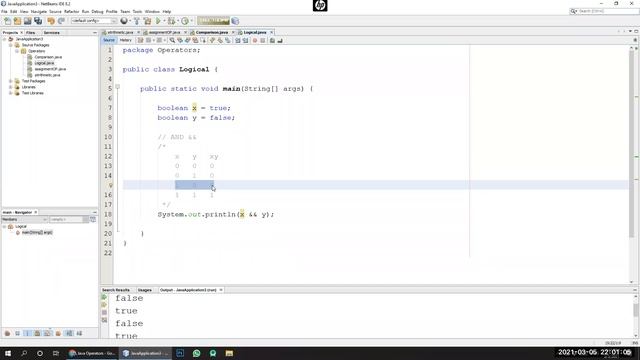This screenshot has height=360, width=640.
Task: Click the yellow Re-run with options icon in Output
Action: (x=104, y=305)
